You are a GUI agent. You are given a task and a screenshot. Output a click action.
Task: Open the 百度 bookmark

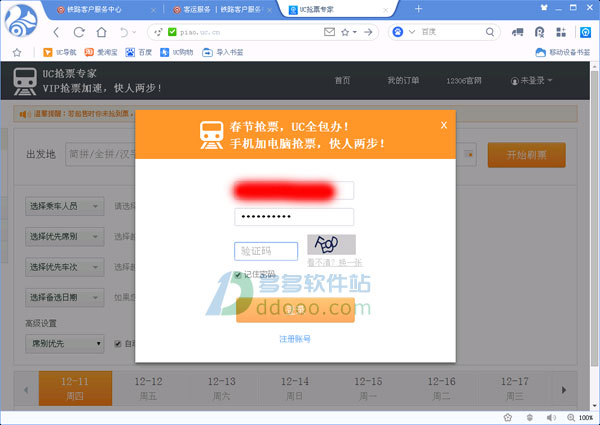tap(139, 52)
